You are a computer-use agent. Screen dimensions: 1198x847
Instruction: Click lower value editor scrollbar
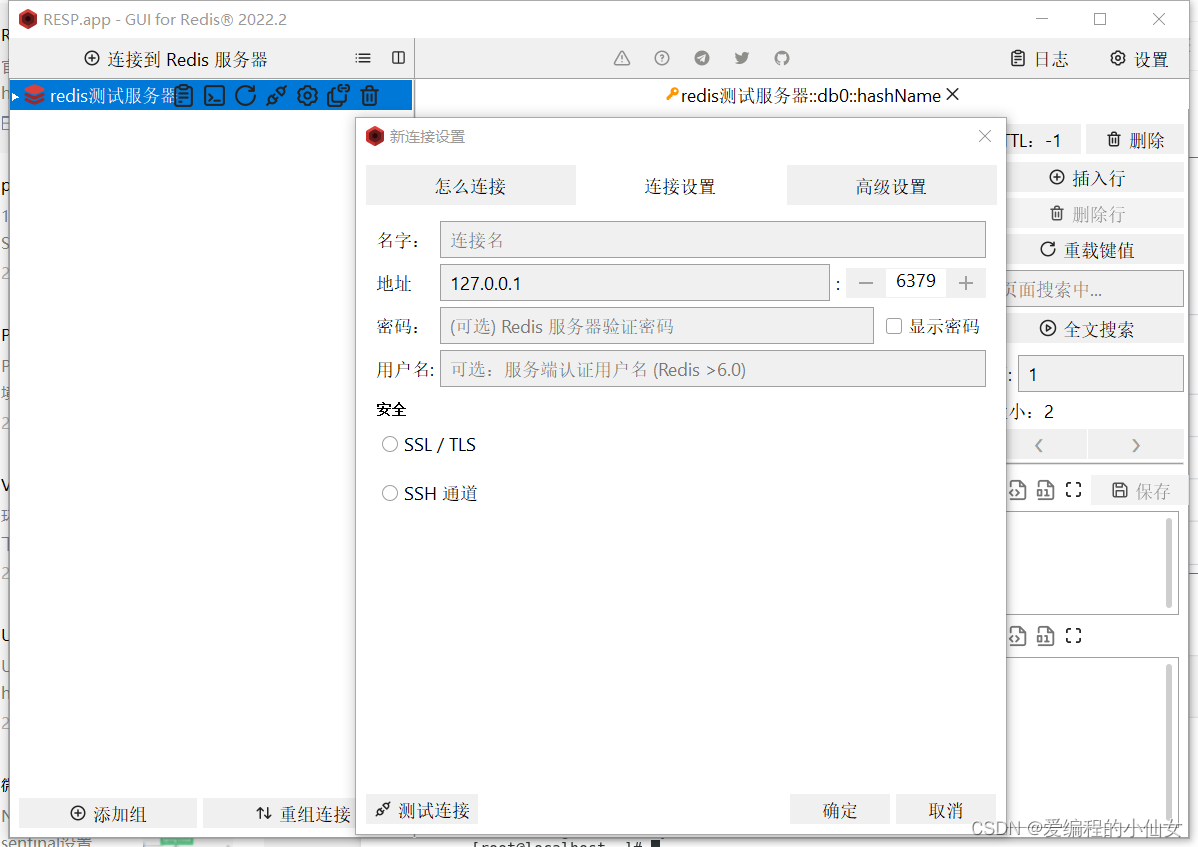click(1169, 741)
